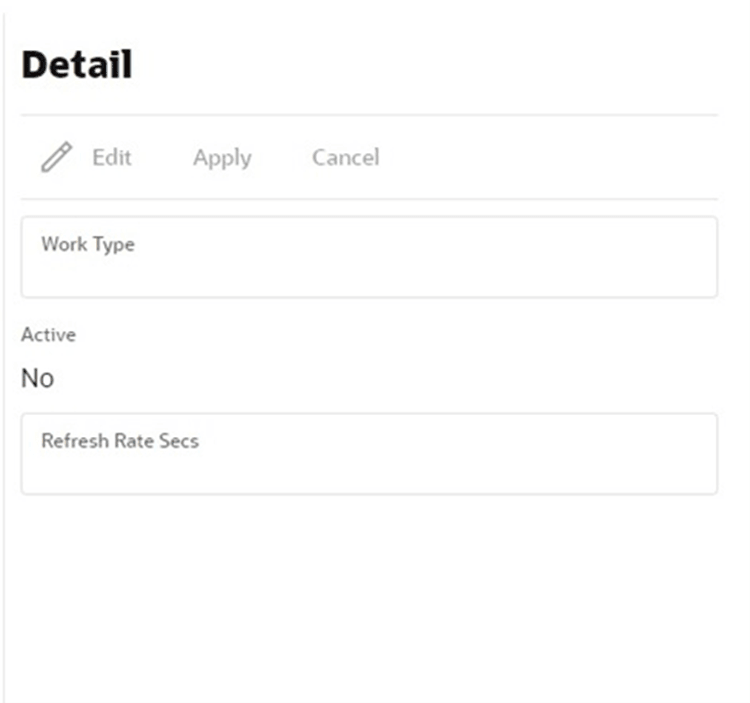Click blank space right of Cancel
The width and height of the screenshot is (750, 703).
[x=550, y=157]
